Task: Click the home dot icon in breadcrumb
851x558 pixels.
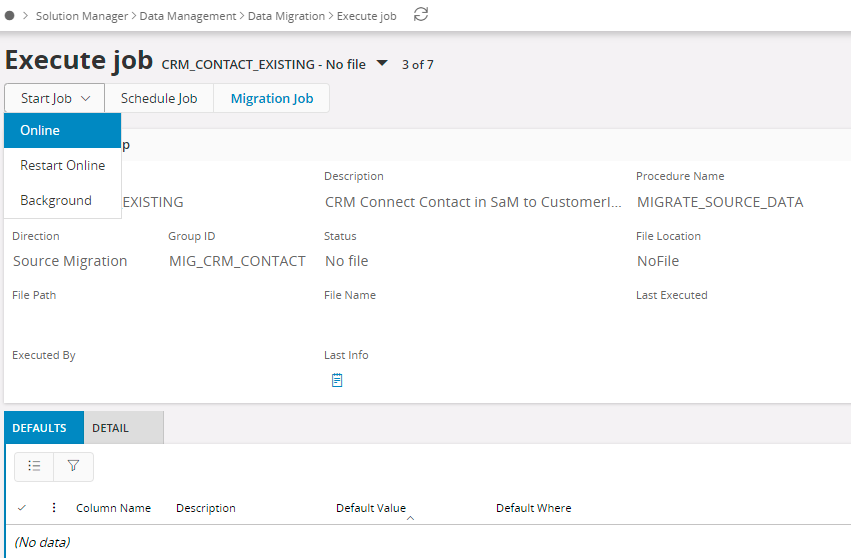Action: click(x=9, y=16)
